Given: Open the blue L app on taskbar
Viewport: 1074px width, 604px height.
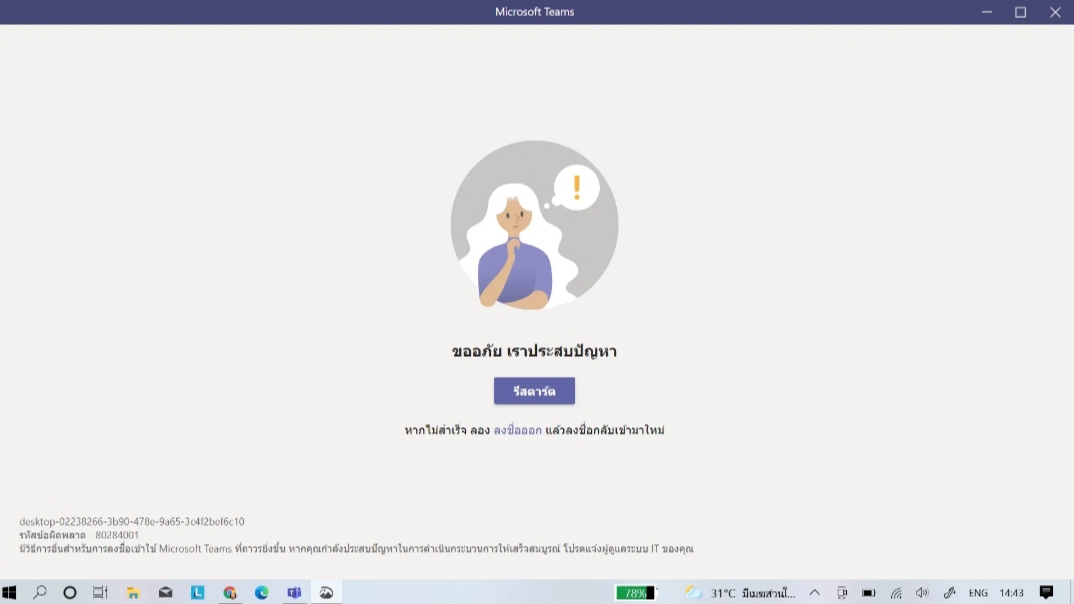Looking at the screenshot, I should (197, 592).
